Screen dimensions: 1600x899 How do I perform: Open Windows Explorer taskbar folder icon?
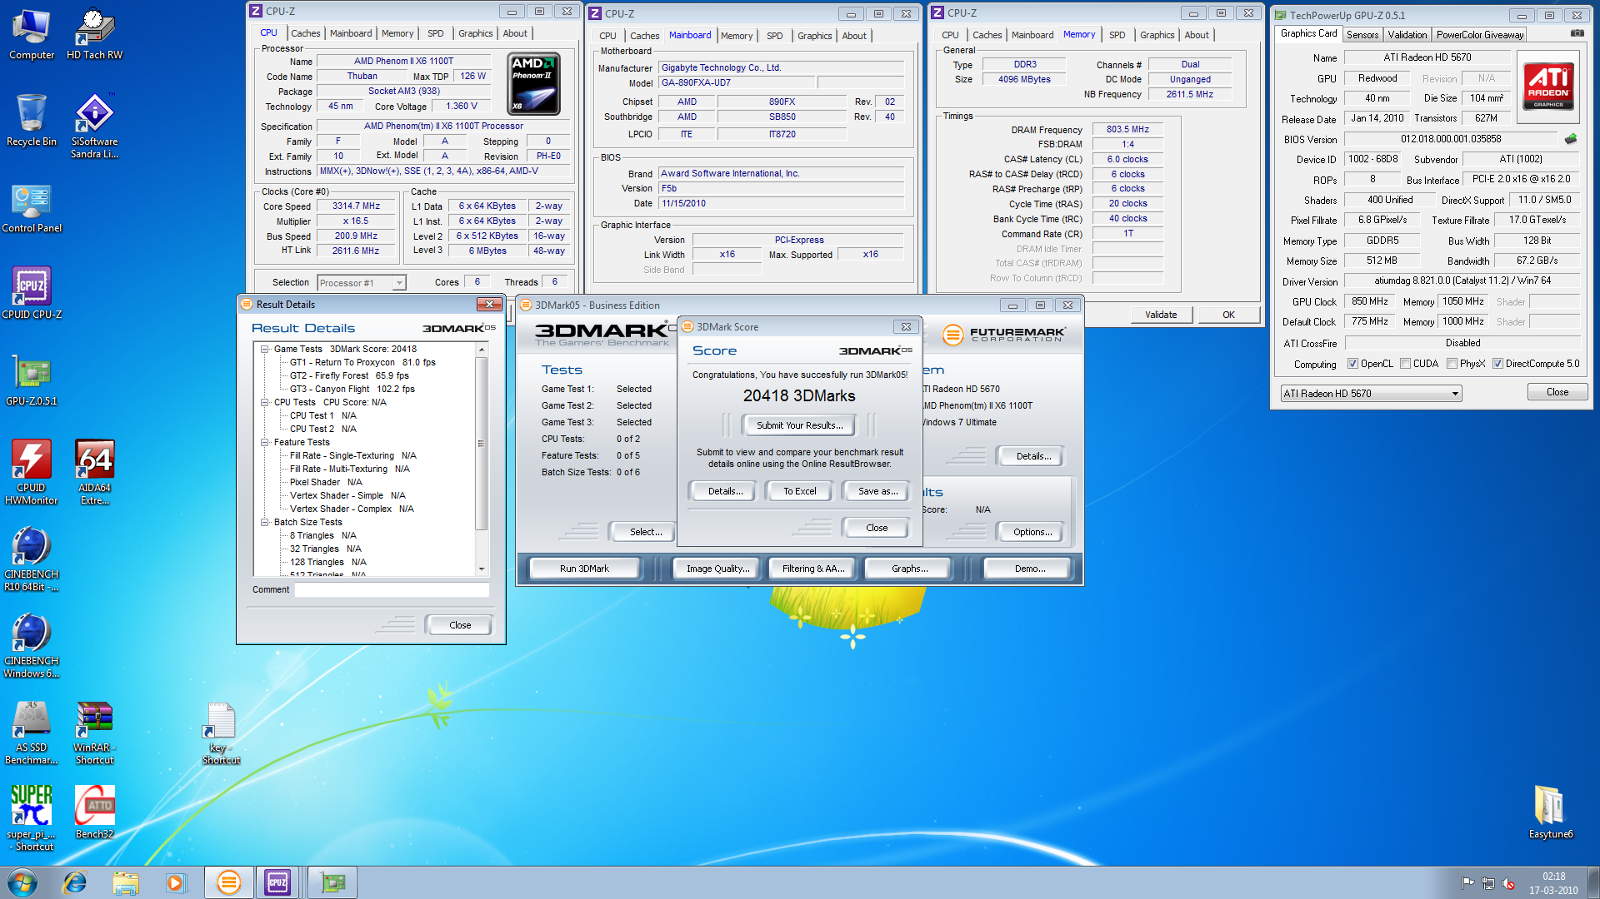pyautogui.click(x=125, y=882)
